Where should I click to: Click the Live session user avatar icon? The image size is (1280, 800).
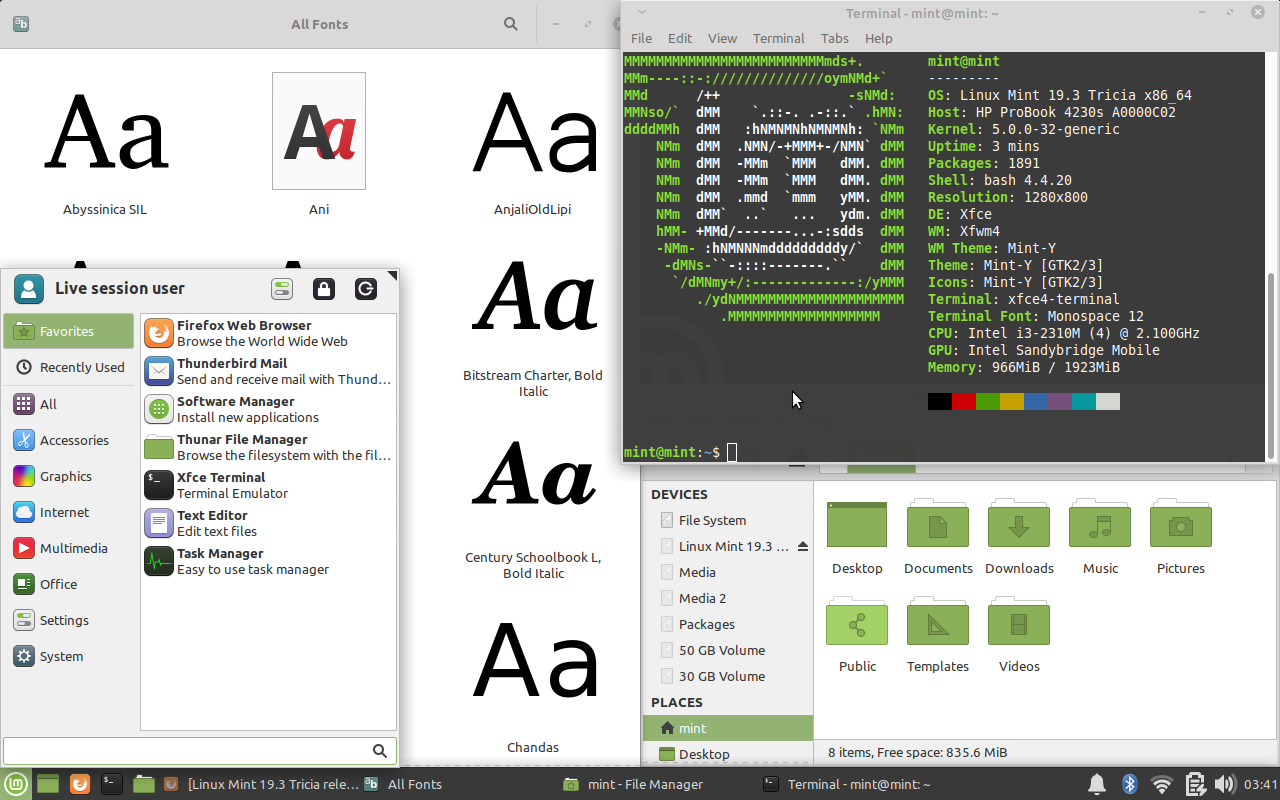pyautogui.click(x=29, y=289)
